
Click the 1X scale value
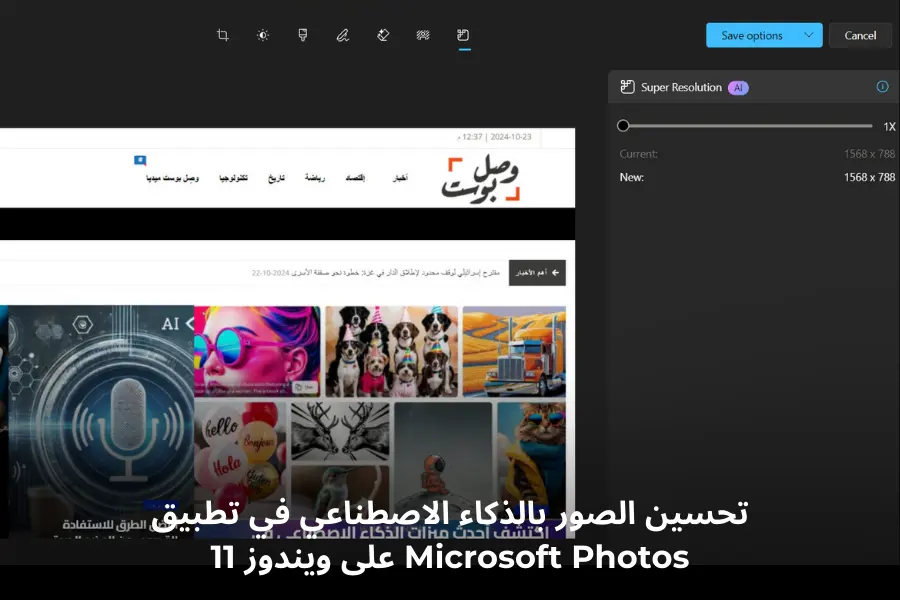click(889, 127)
